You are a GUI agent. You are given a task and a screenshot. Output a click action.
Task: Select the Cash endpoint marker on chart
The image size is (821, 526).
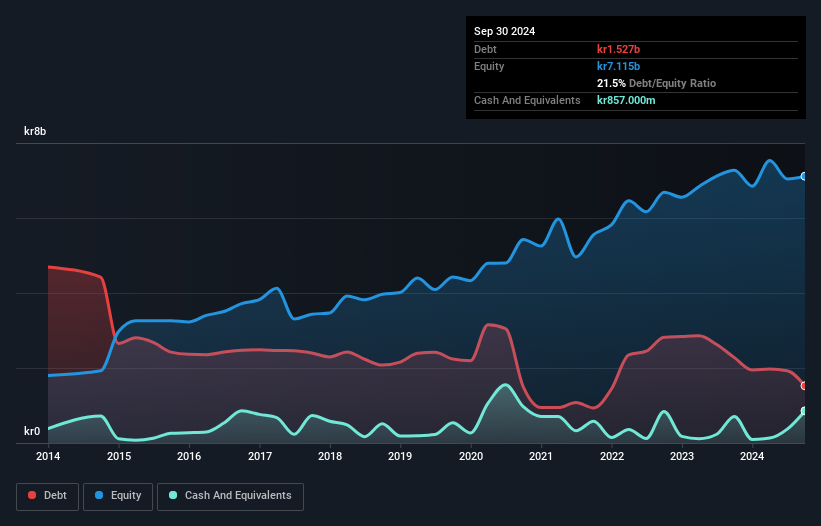click(x=804, y=411)
